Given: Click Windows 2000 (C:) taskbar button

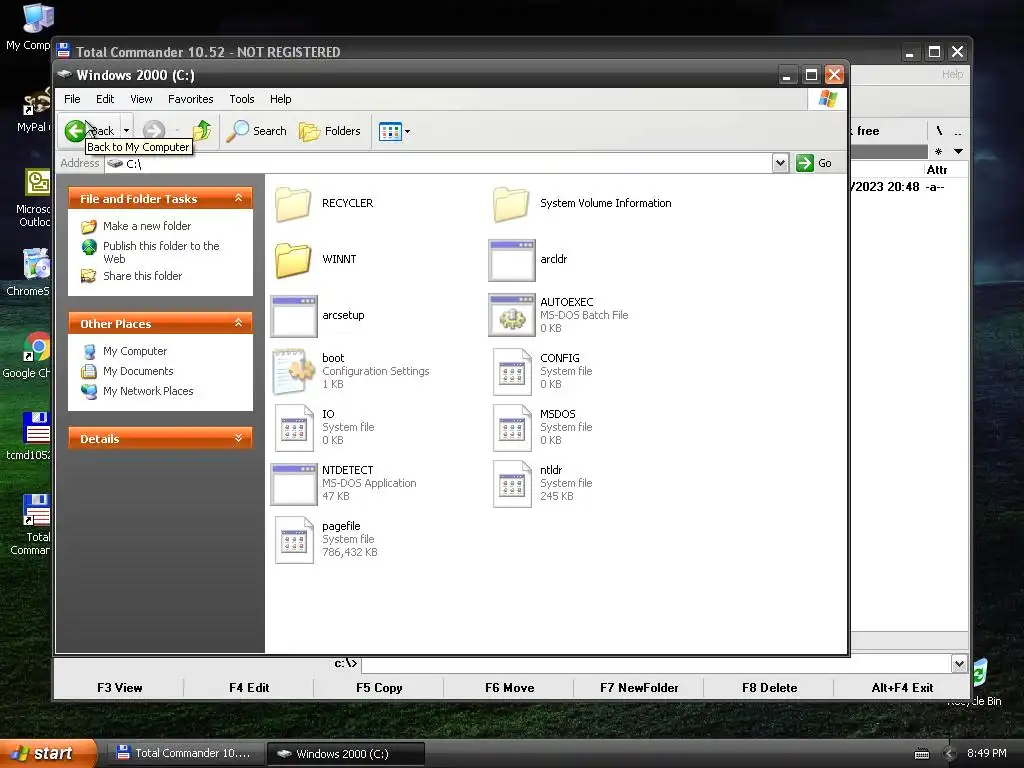Looking at the screenshot, I should [x=345, y=754].
